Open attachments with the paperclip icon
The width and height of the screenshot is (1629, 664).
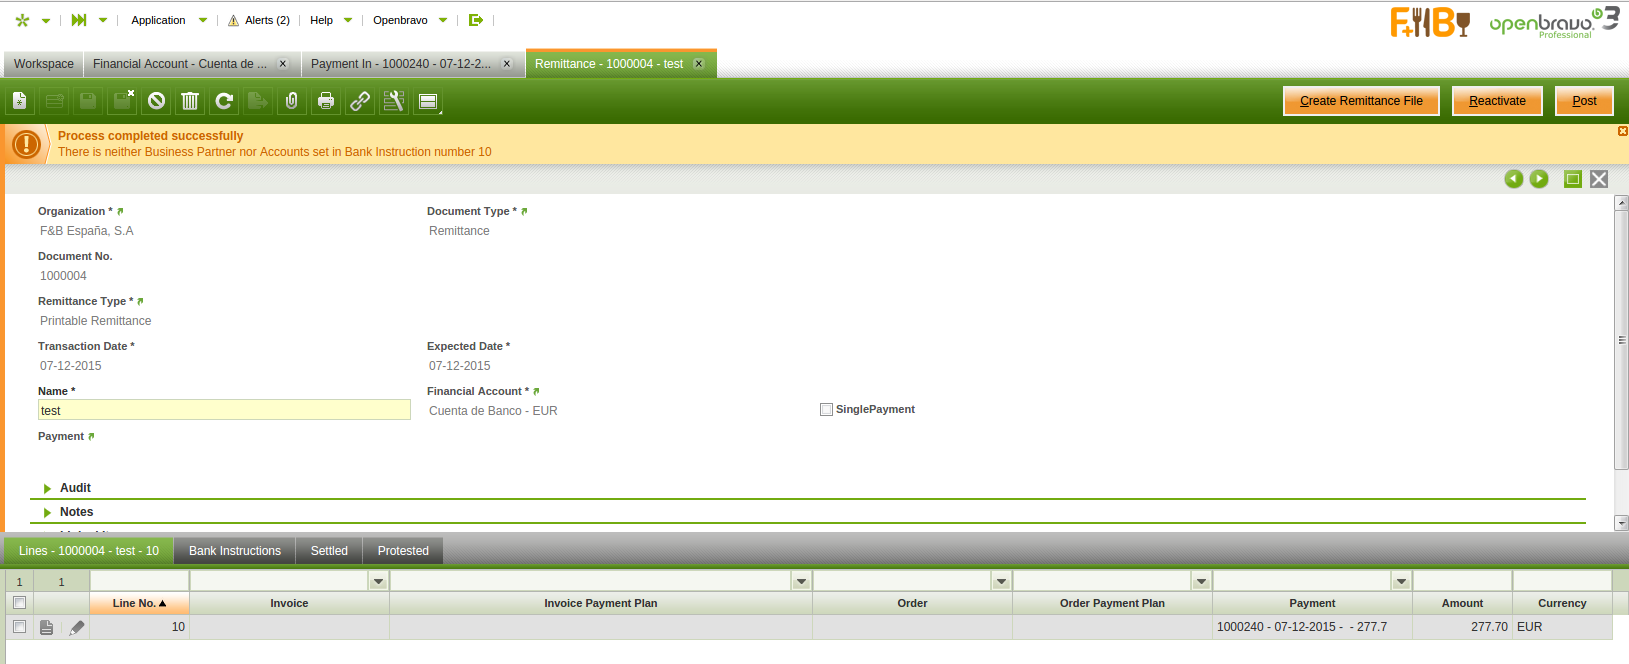click(x=292, y=101)
